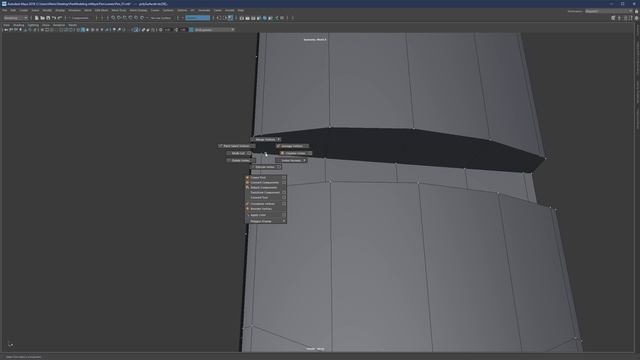Save the scene using the disk icon
The width and height of the screenshot is (640, 360).
click(48, 18)
